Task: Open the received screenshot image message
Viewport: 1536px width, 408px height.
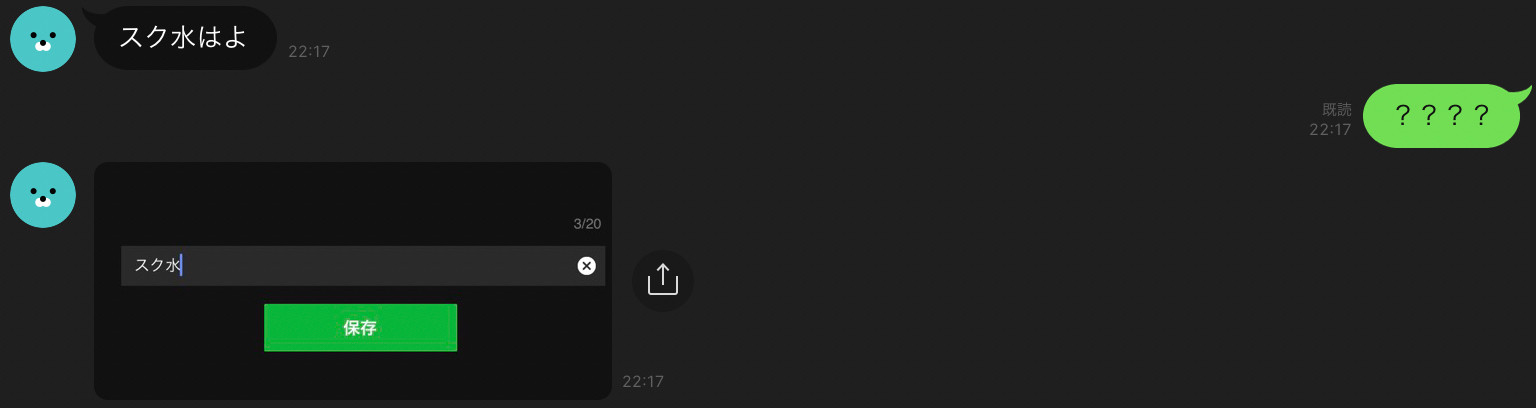Action: [352, 281]
